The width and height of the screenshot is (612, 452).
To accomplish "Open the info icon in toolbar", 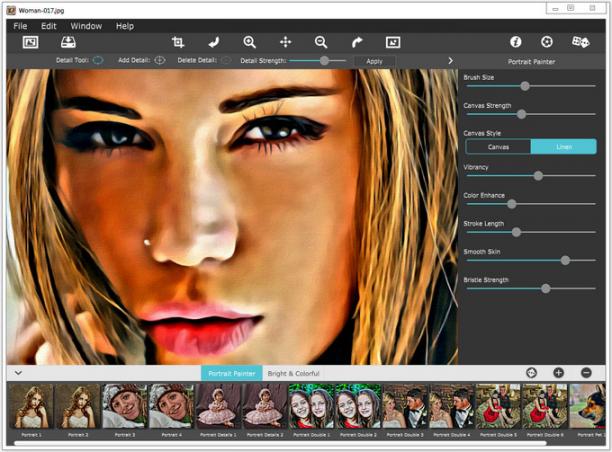I will [516, 42].
